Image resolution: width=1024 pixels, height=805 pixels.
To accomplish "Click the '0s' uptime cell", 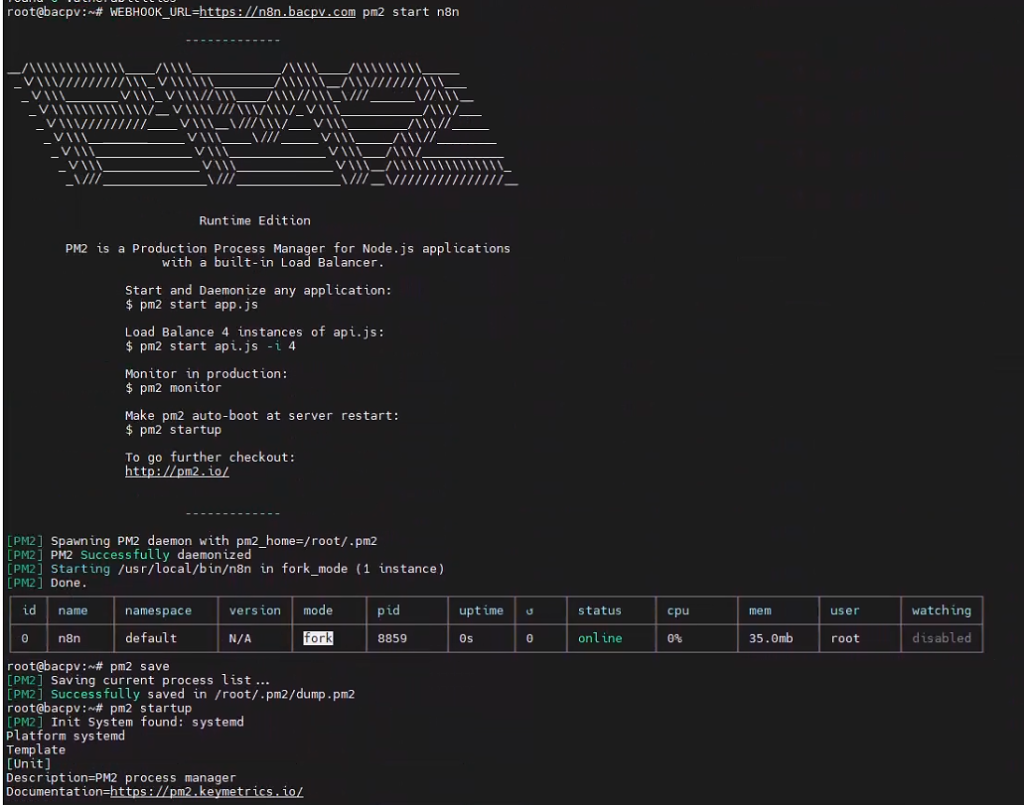I will 466,638.
